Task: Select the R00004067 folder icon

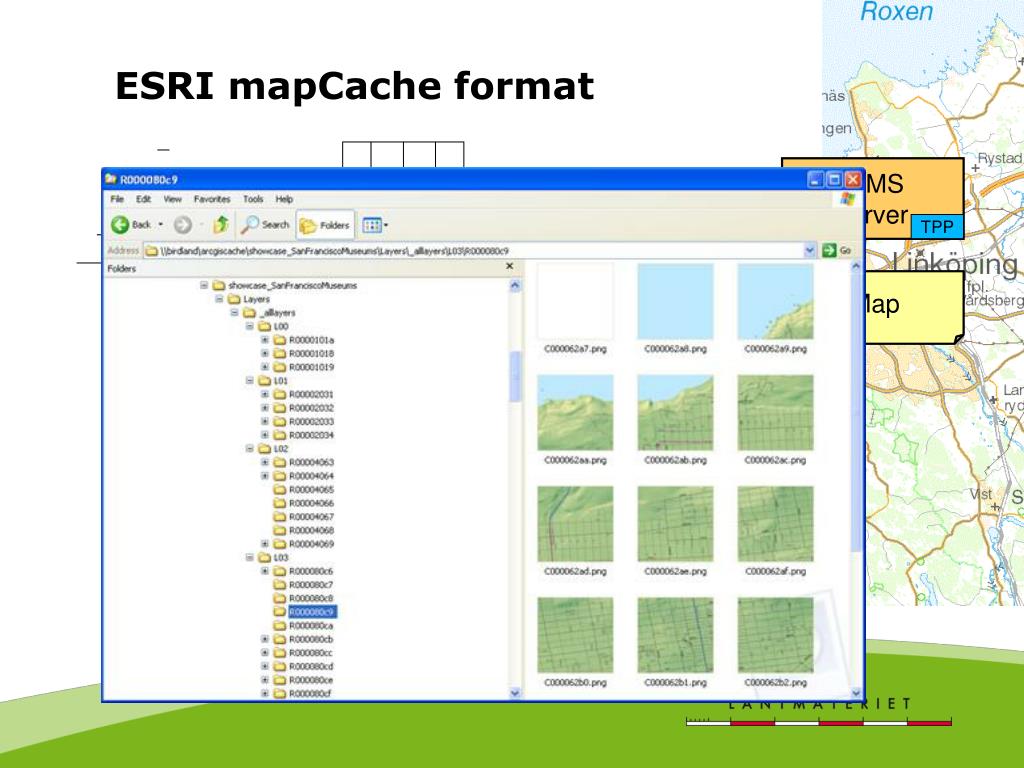Action: click(x=280, y=517)
